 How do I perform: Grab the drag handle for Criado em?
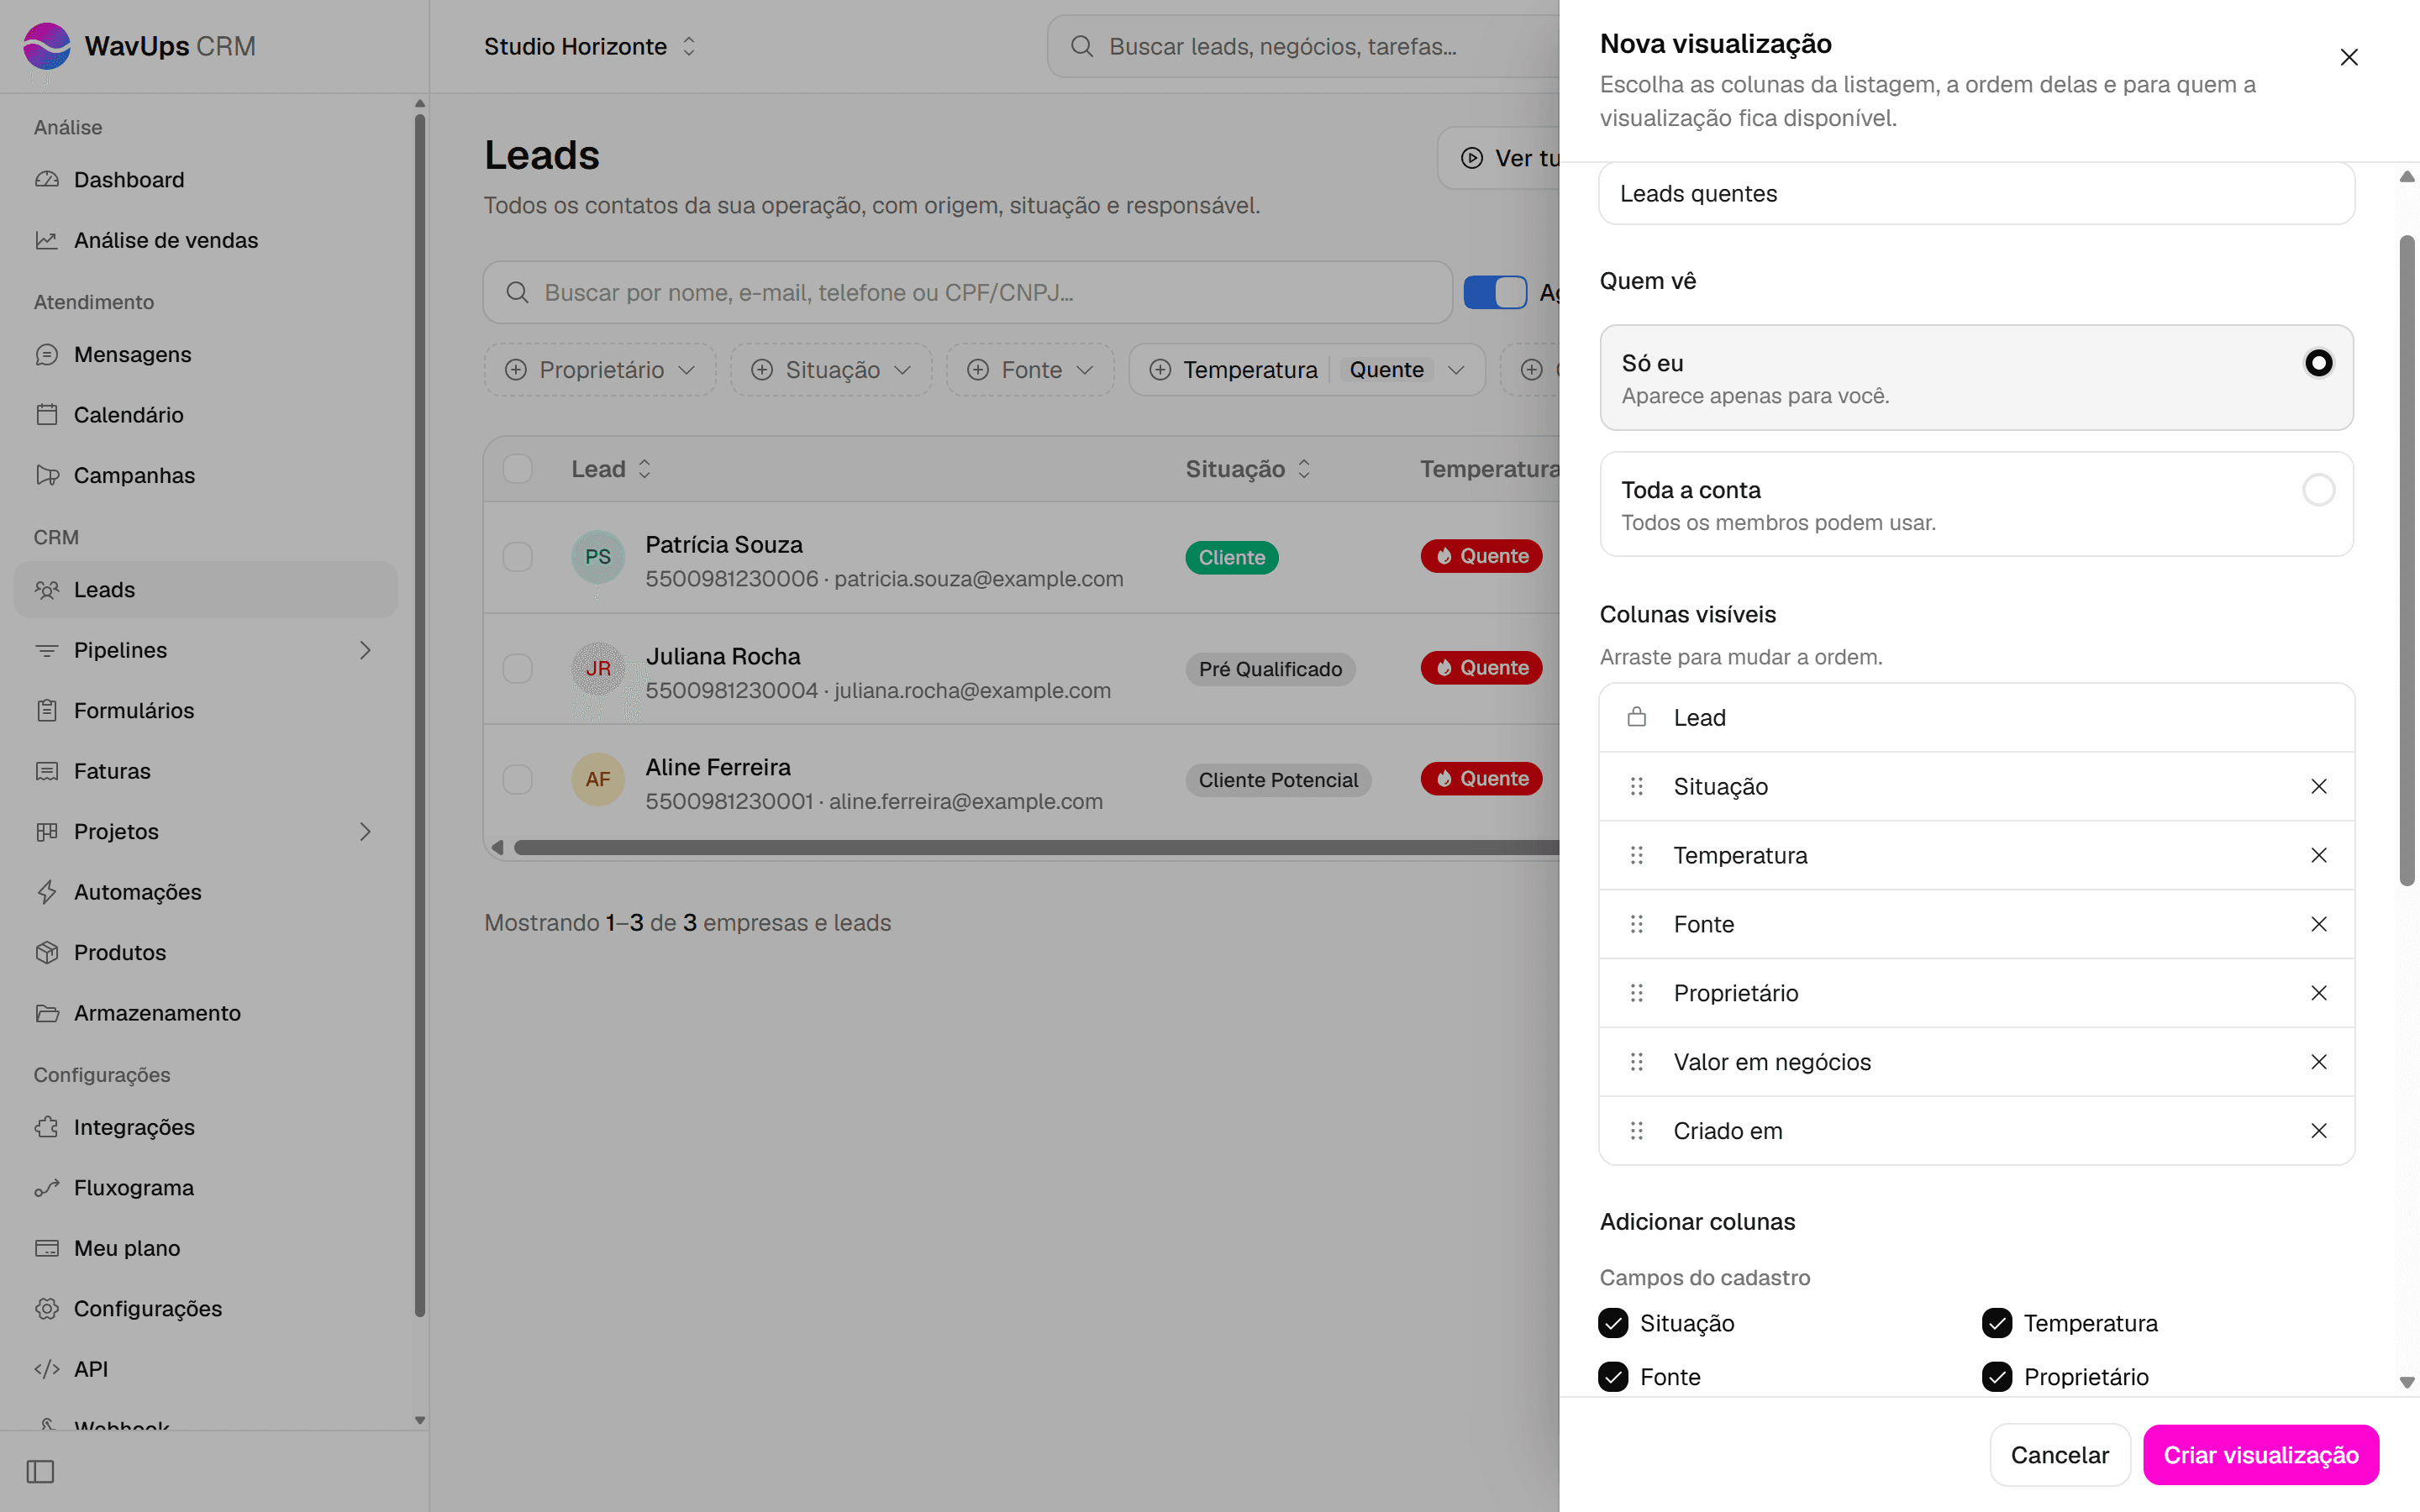[x=1636, y=1131]
